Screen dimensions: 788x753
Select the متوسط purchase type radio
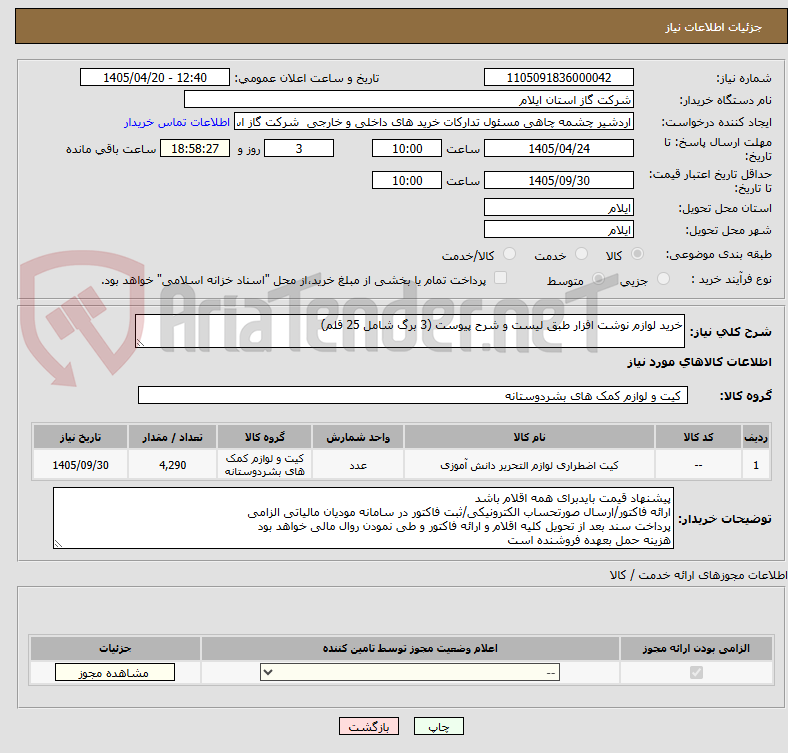coord(598,278)
